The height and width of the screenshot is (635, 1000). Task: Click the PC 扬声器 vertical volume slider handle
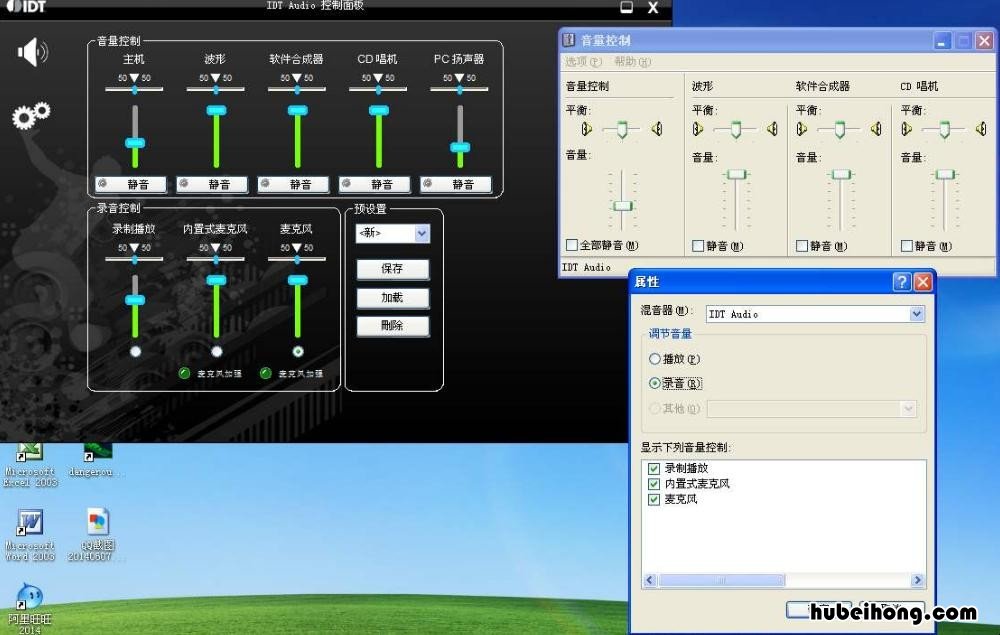click(460, 147)
